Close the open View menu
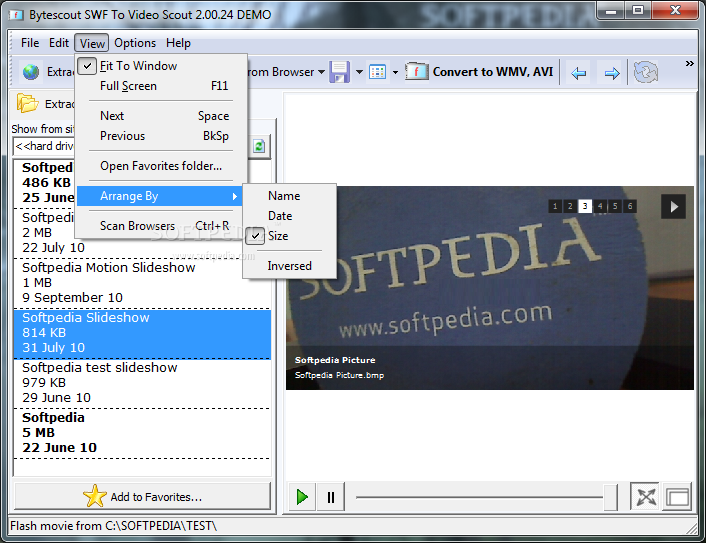 tap(92, 43)
